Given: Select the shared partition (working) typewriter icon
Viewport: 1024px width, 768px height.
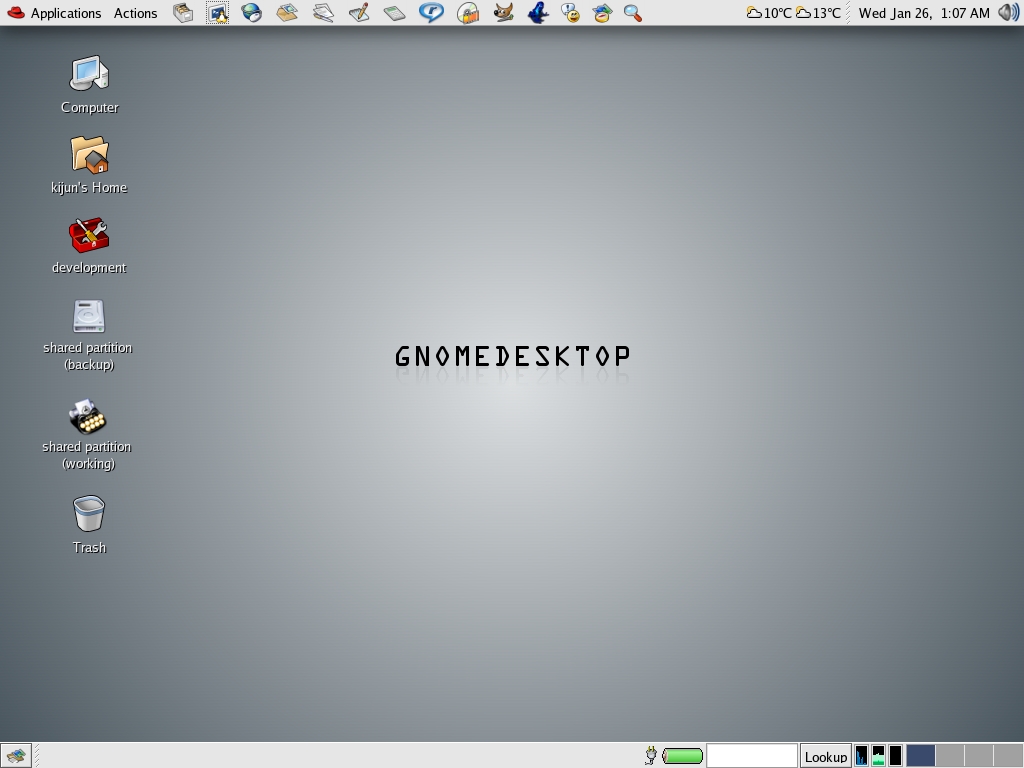Looking at the screenshot, I should tap(88, 417).
